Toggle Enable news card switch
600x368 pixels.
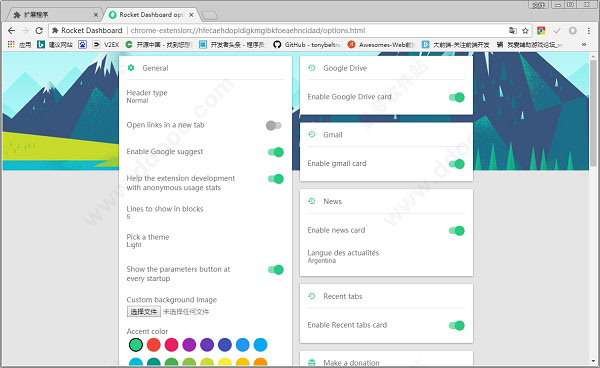(457, 230)
